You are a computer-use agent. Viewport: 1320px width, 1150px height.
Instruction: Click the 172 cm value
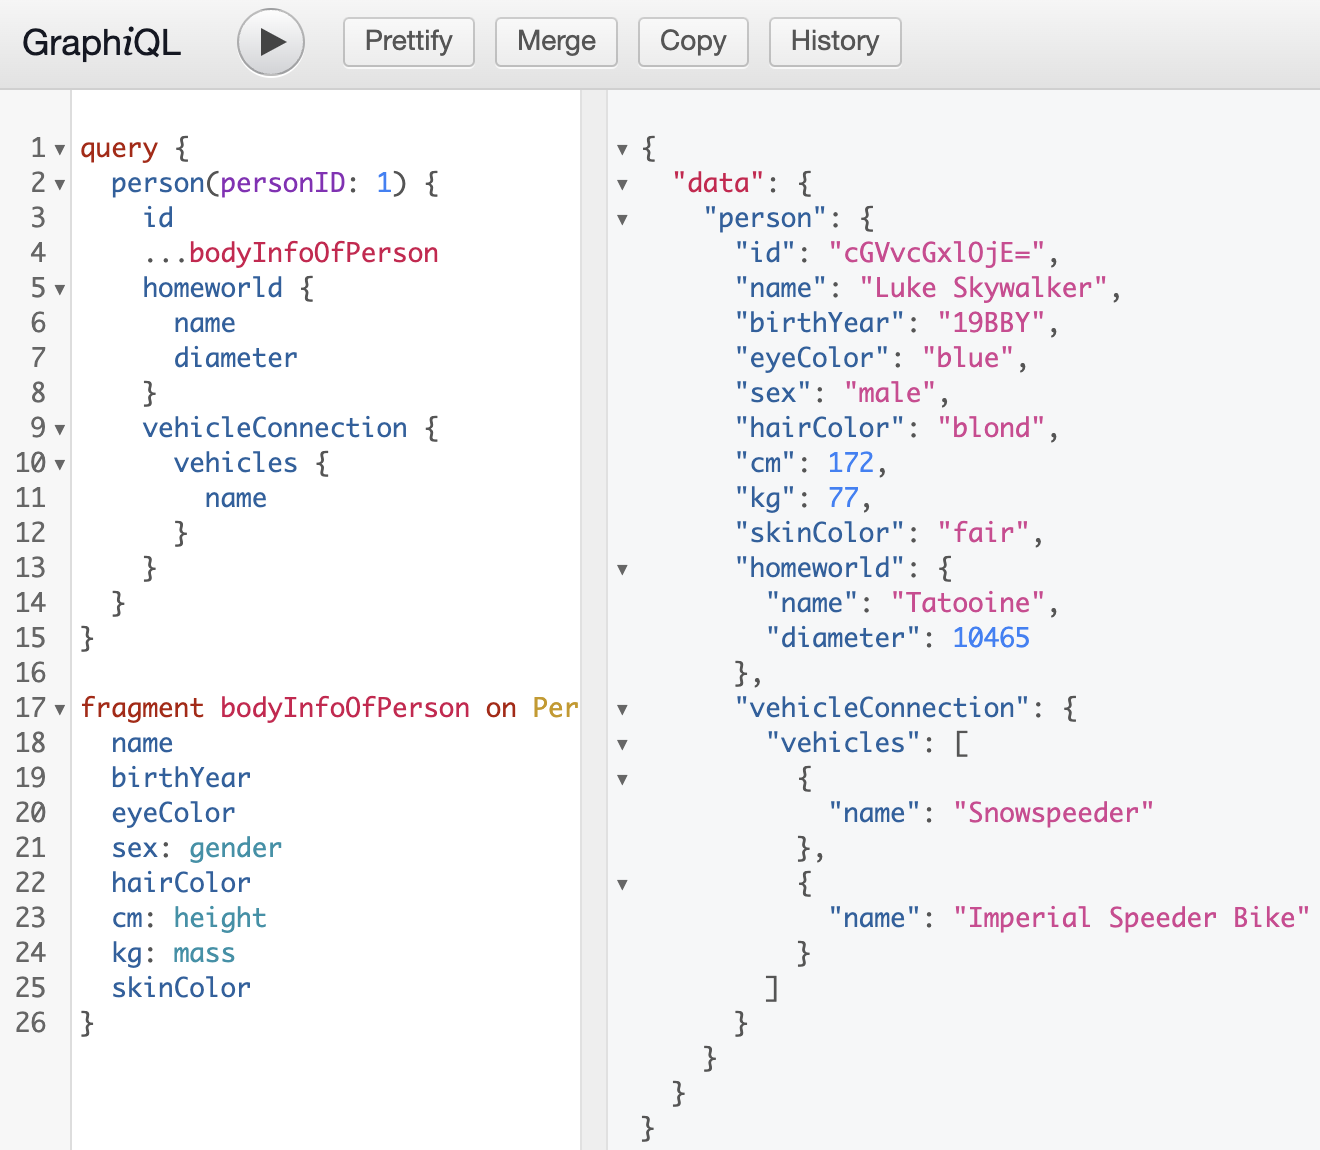pos(851,463)
